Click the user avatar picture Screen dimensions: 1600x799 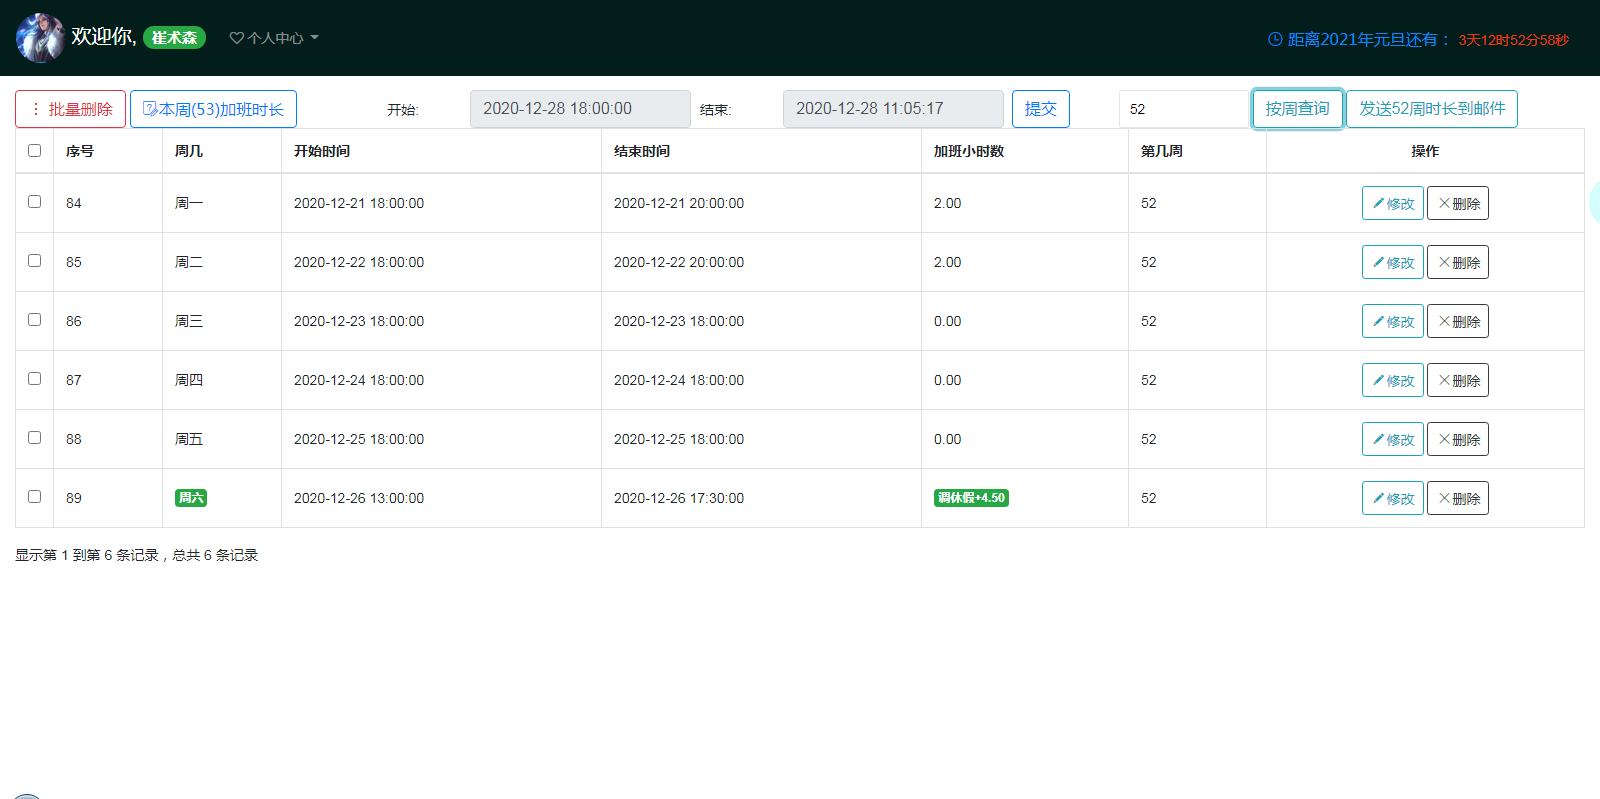coord(40,38)
